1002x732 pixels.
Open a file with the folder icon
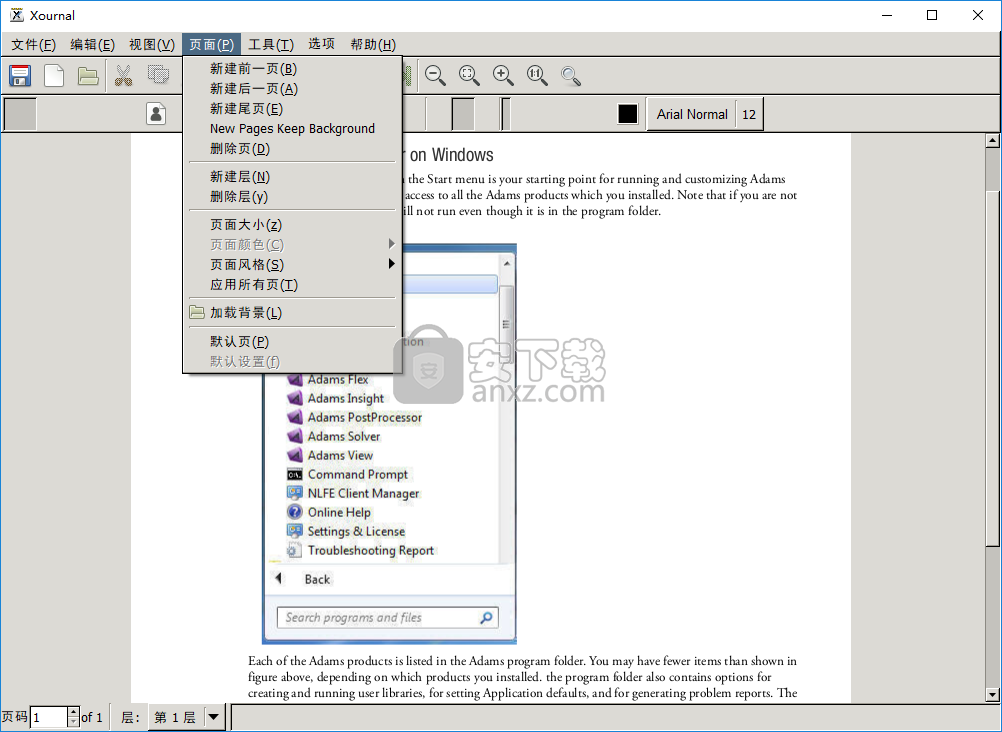(88, 75)
